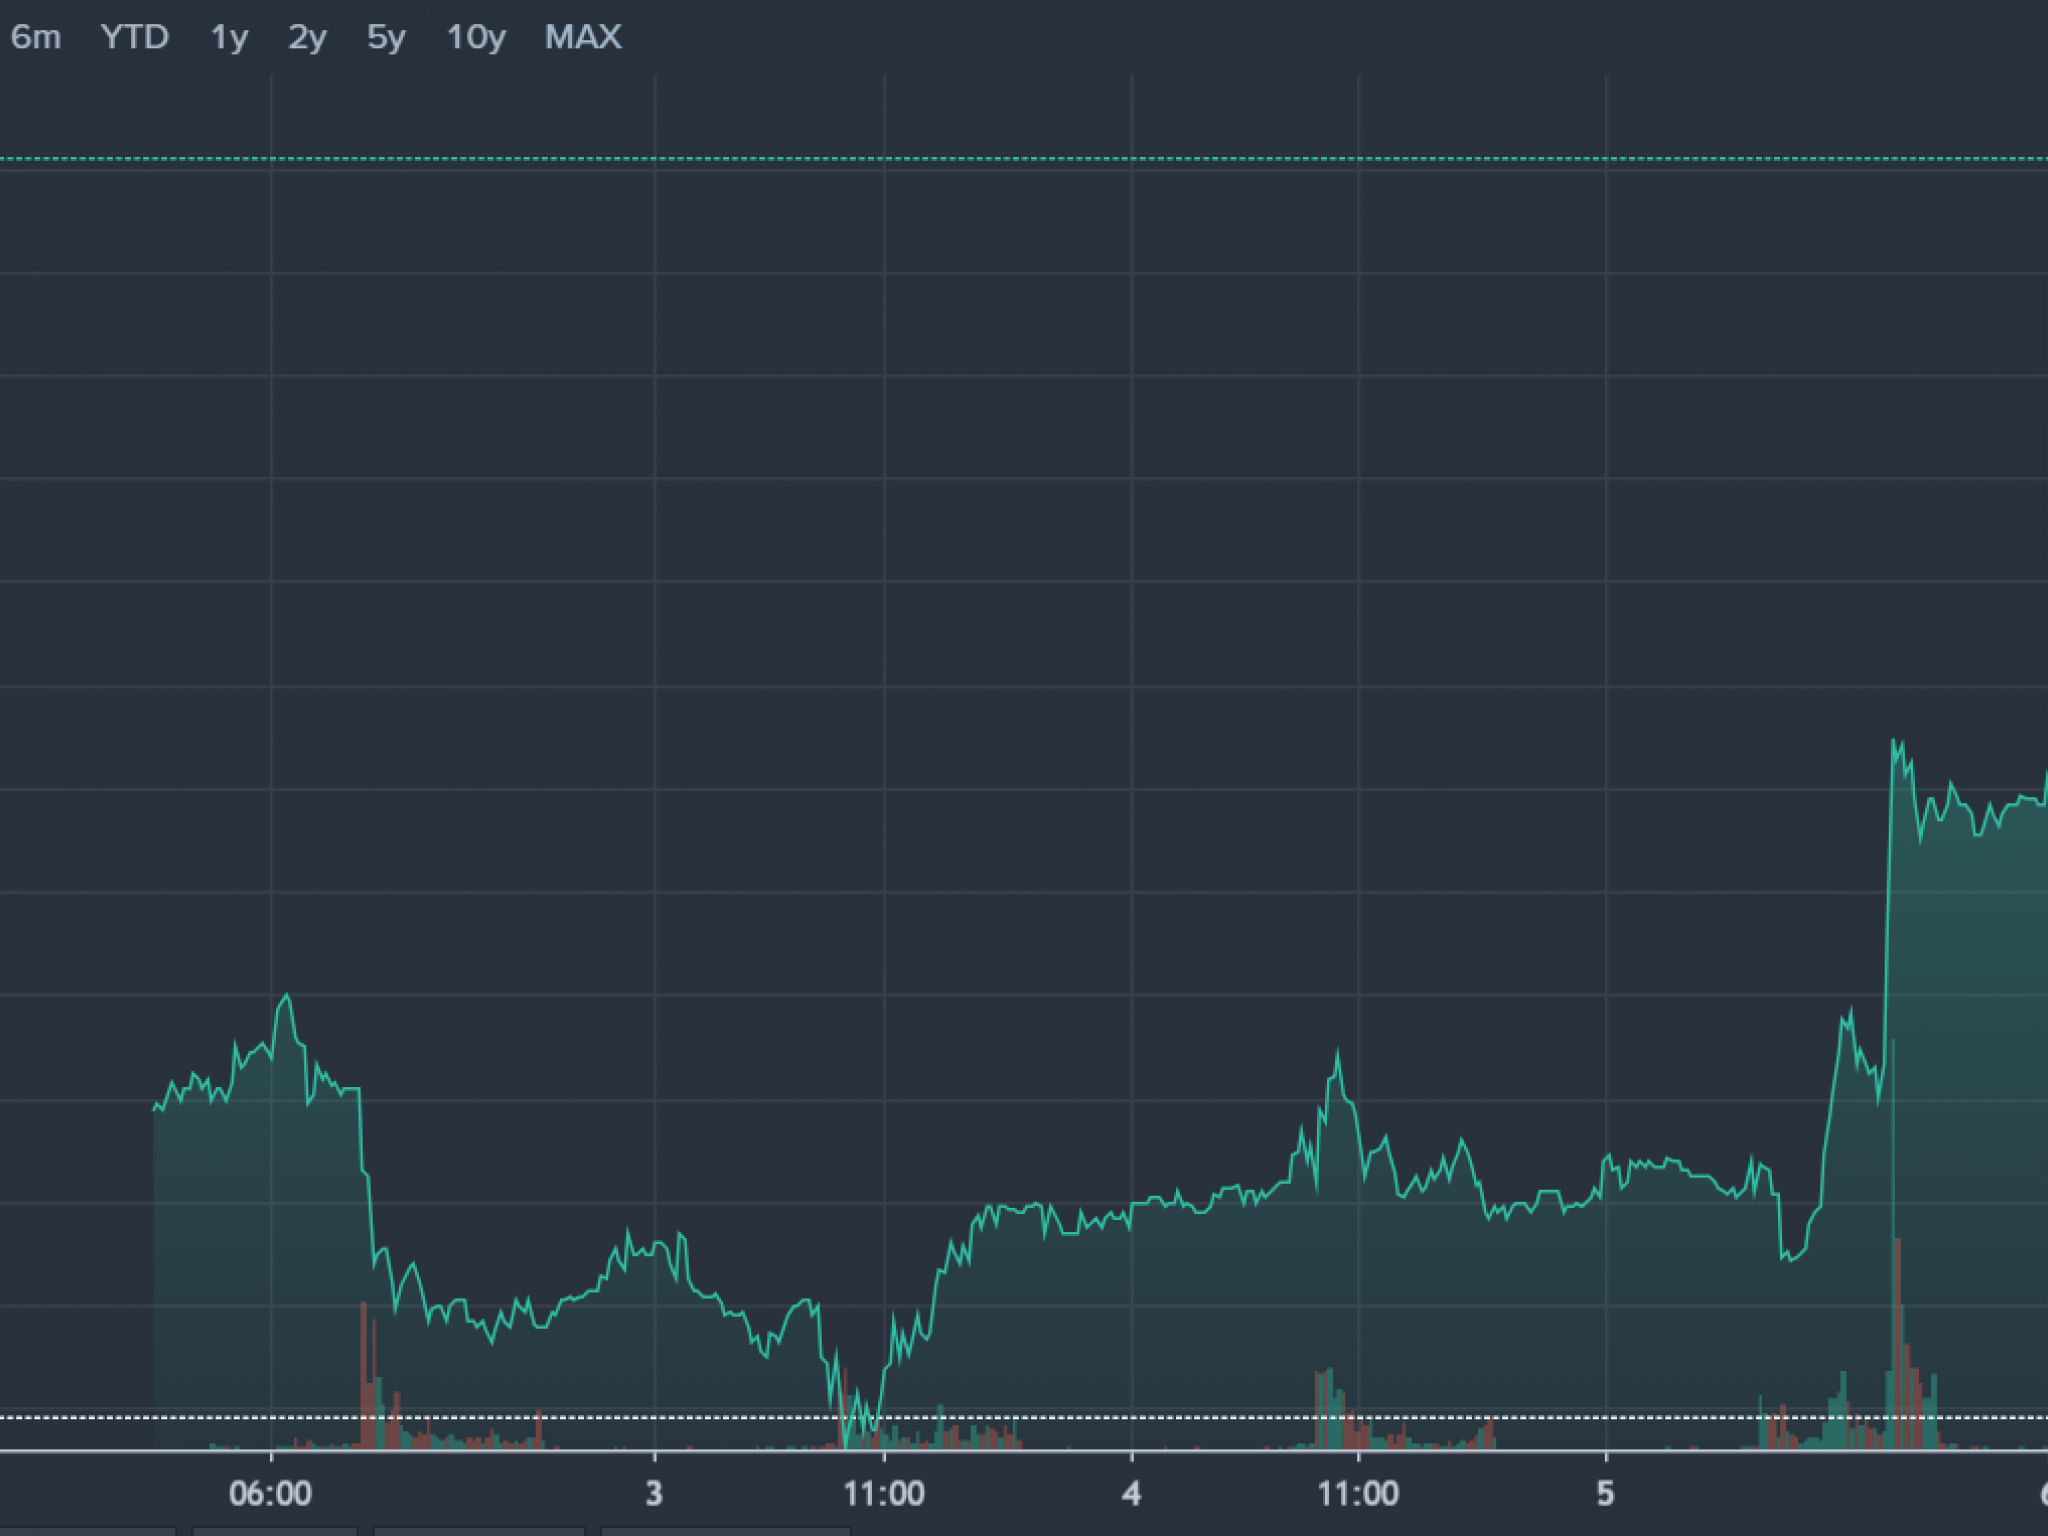Click the day 3 axis label

pyautogui.click(x=654, y=1493)
